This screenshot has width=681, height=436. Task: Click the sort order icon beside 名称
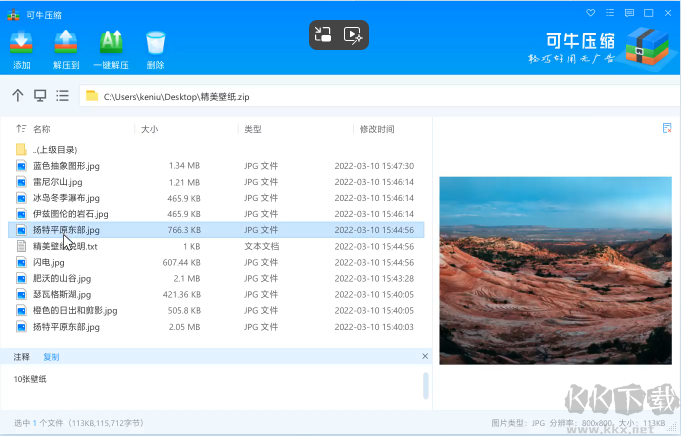tap(20, 129)
